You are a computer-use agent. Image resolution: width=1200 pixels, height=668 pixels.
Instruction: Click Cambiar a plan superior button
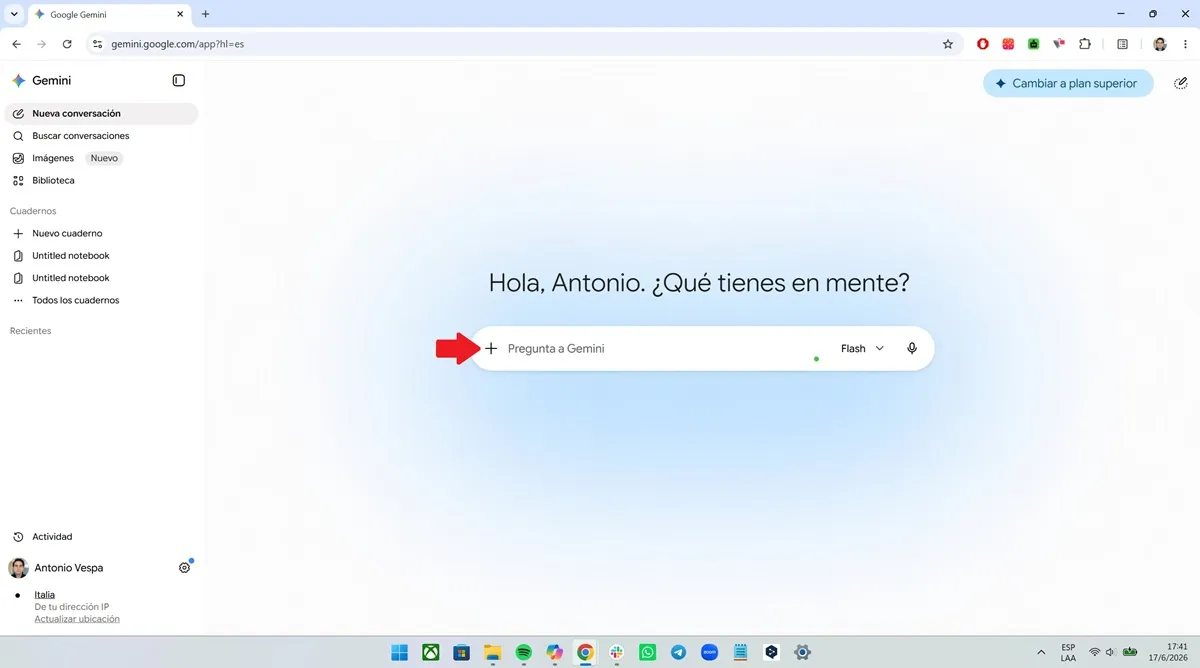(x=1068, y=83)
